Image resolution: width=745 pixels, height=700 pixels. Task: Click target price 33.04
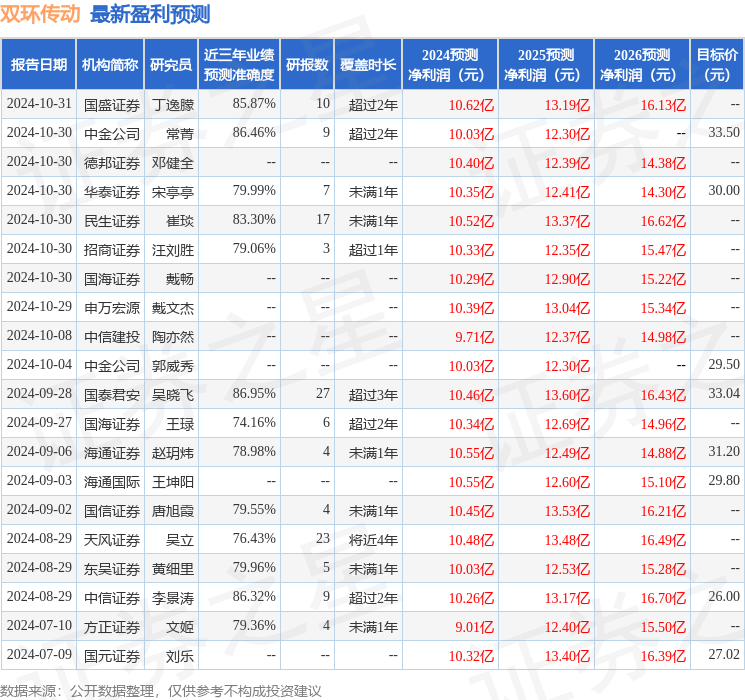point(724,393)
